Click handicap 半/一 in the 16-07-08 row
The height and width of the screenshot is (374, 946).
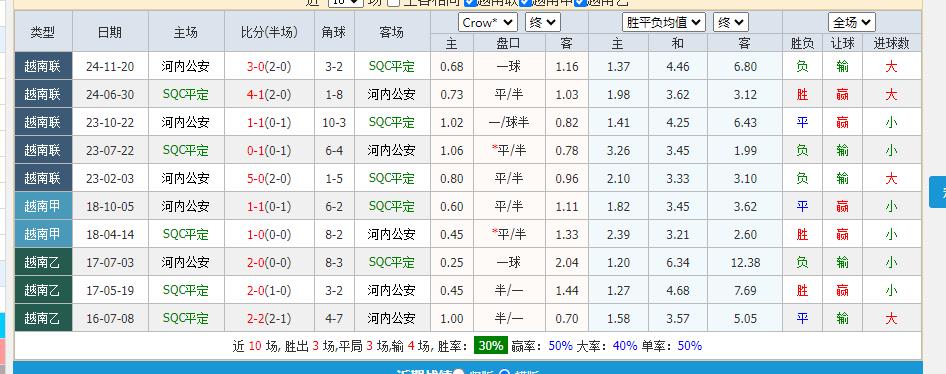[509, 318]
